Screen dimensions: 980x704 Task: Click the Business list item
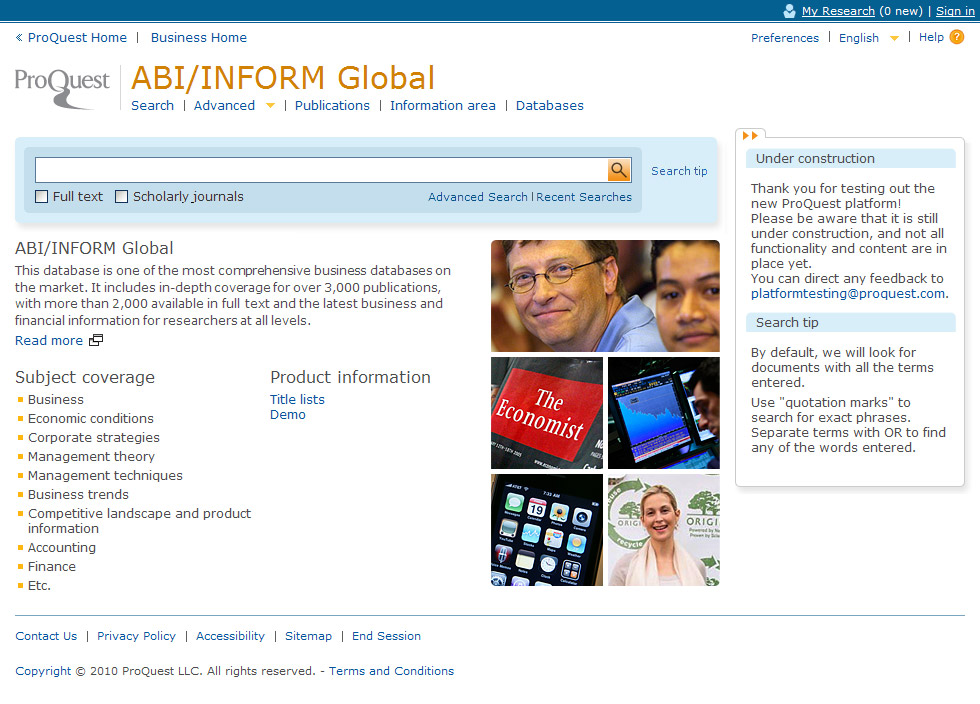[x=56, y=400]
